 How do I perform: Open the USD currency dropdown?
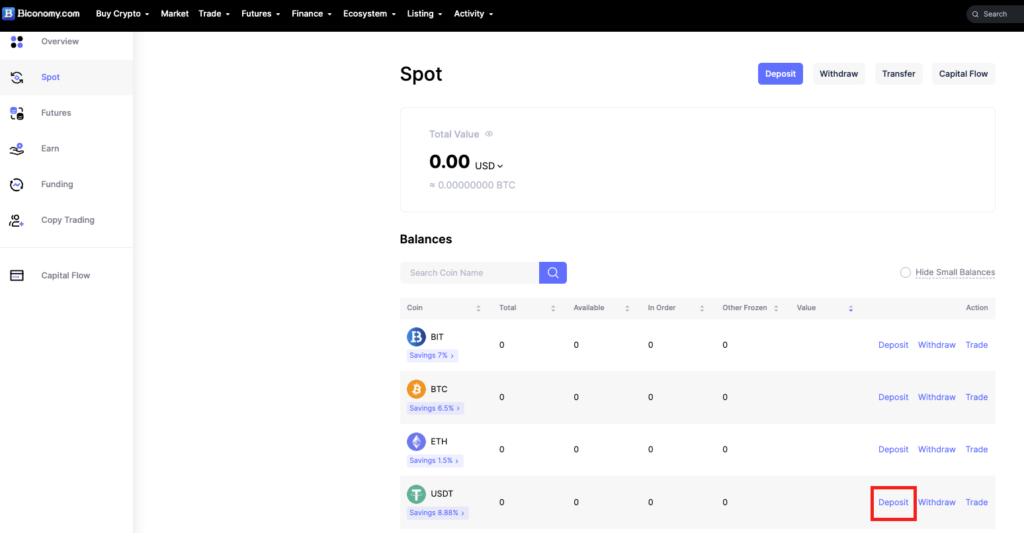coord(488,166)
